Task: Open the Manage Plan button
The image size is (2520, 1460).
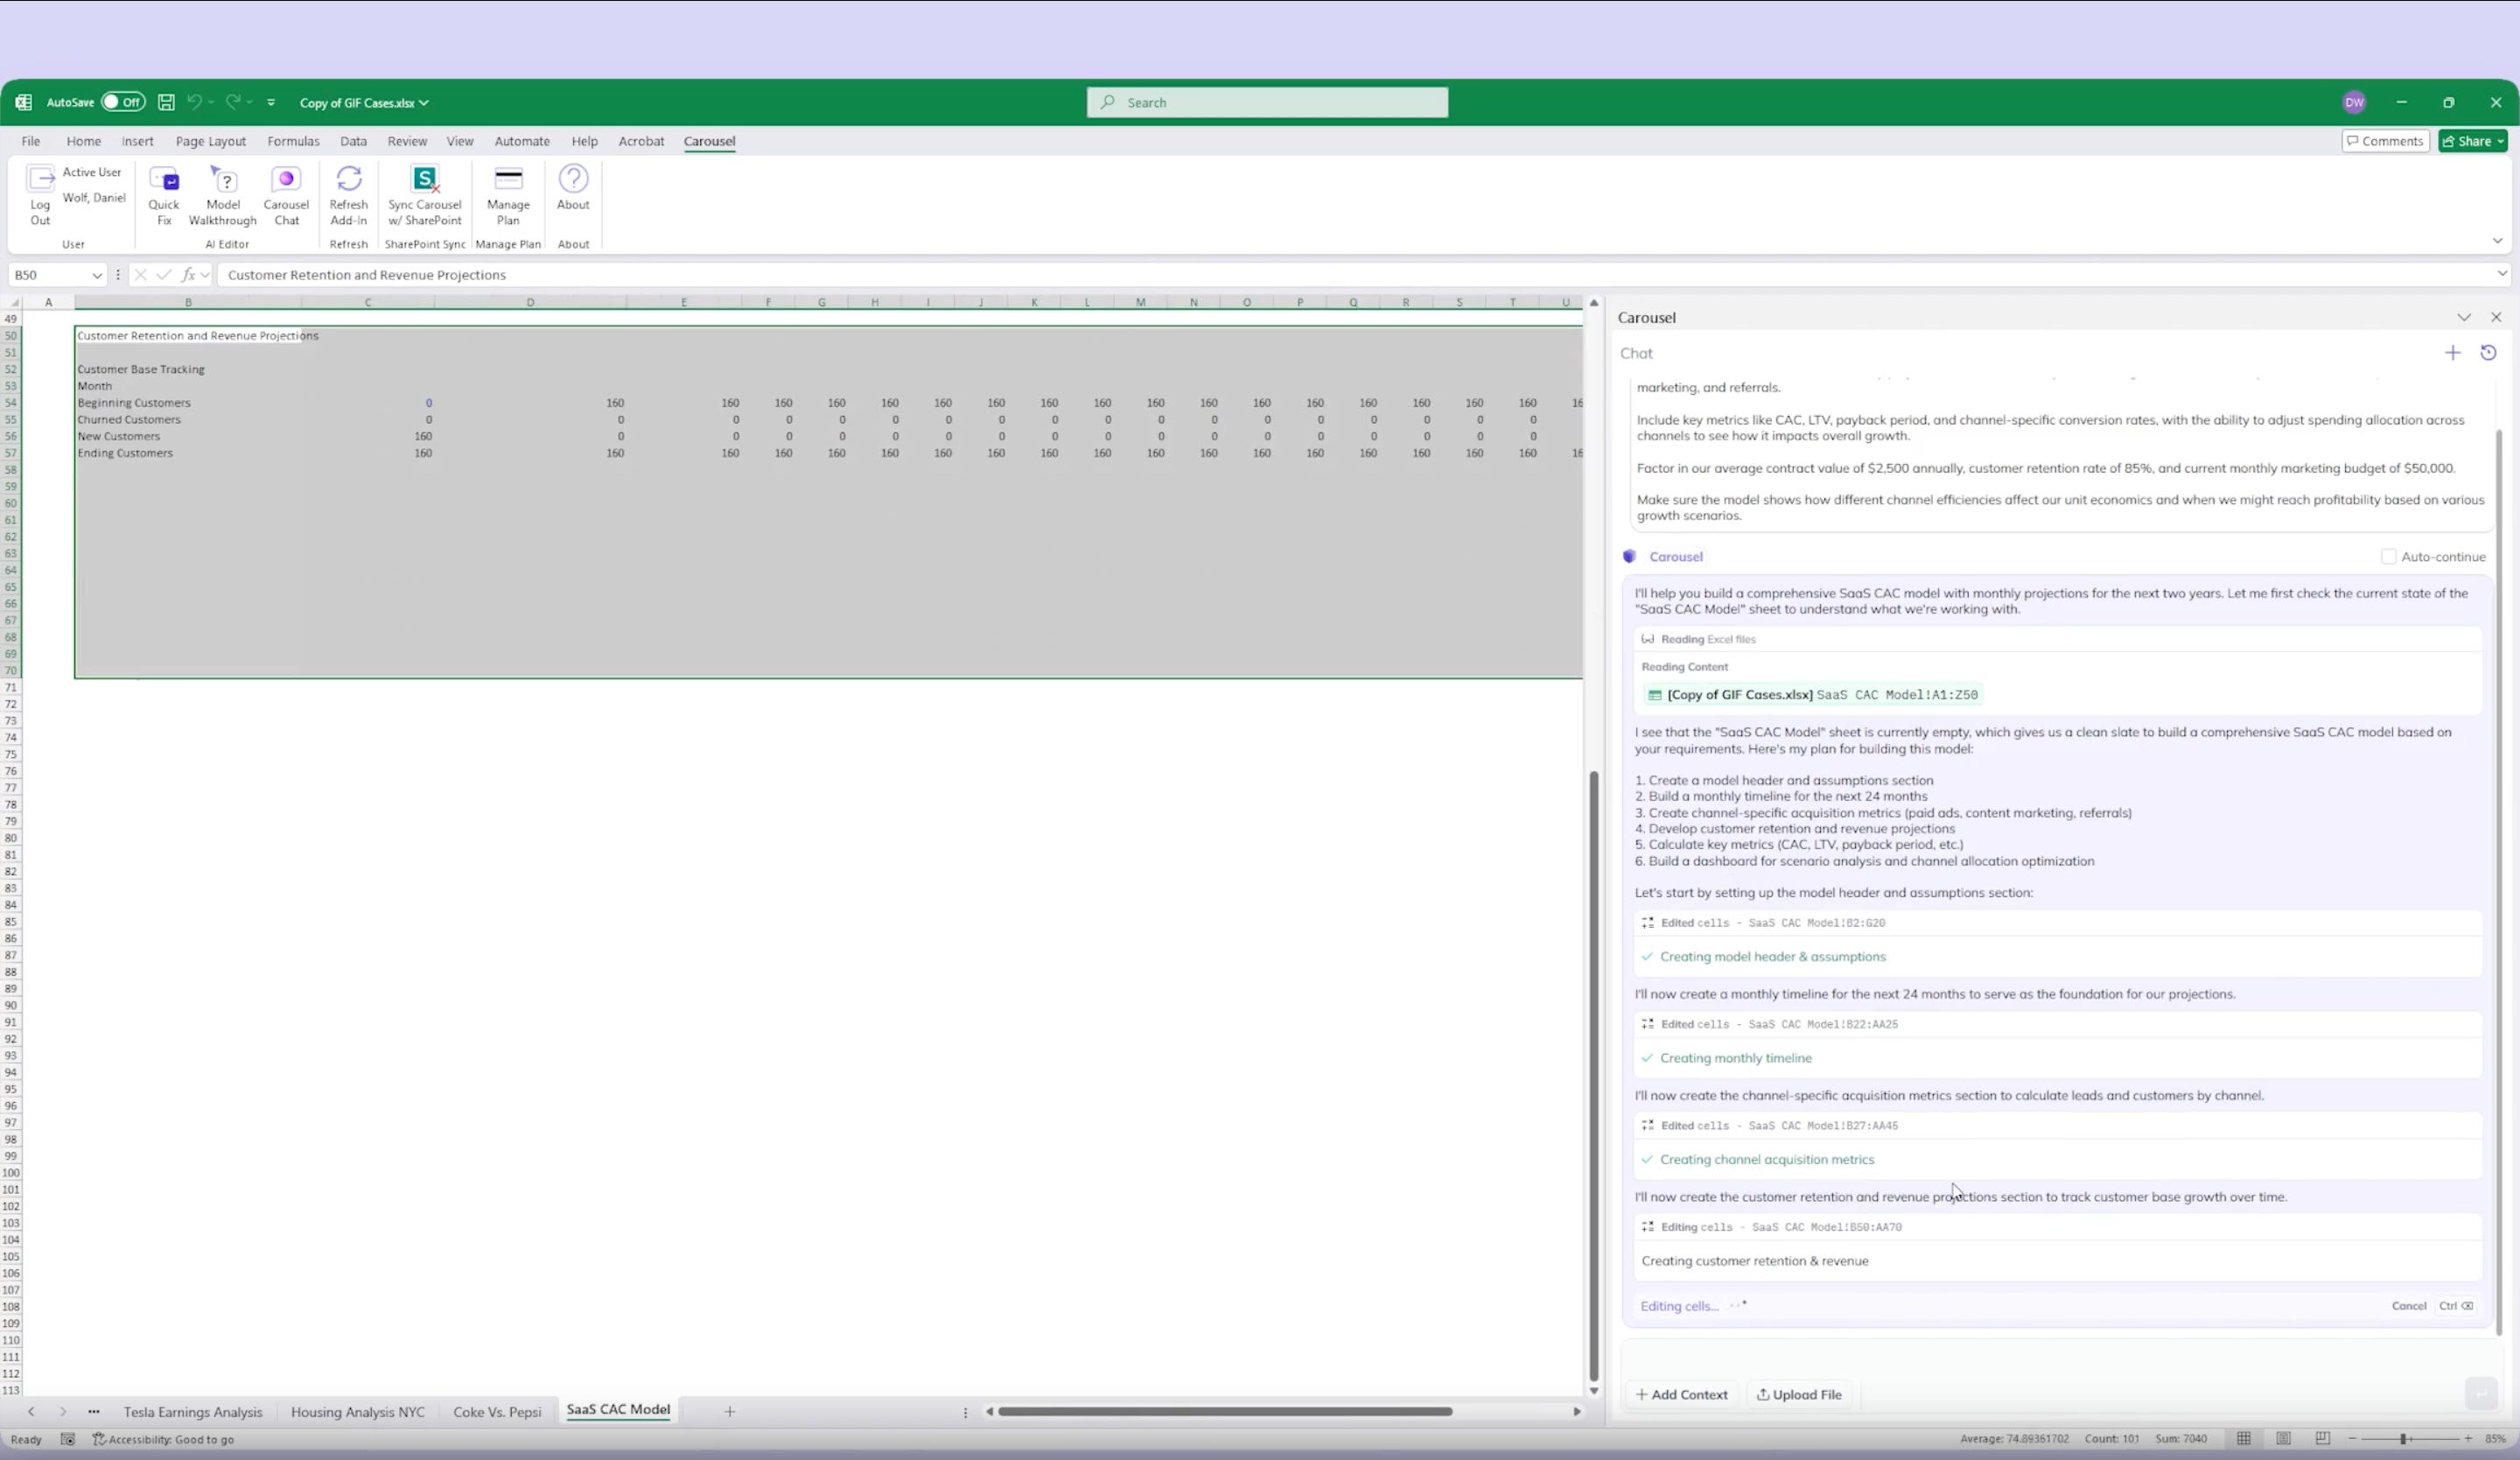Action: pyautogui.click(x=508, y=181)
